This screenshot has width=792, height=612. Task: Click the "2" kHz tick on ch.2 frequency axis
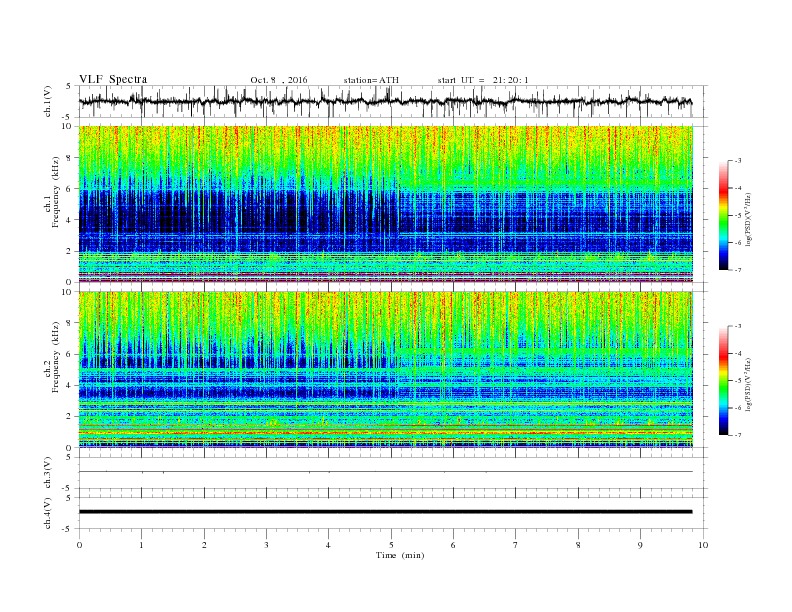70,417
